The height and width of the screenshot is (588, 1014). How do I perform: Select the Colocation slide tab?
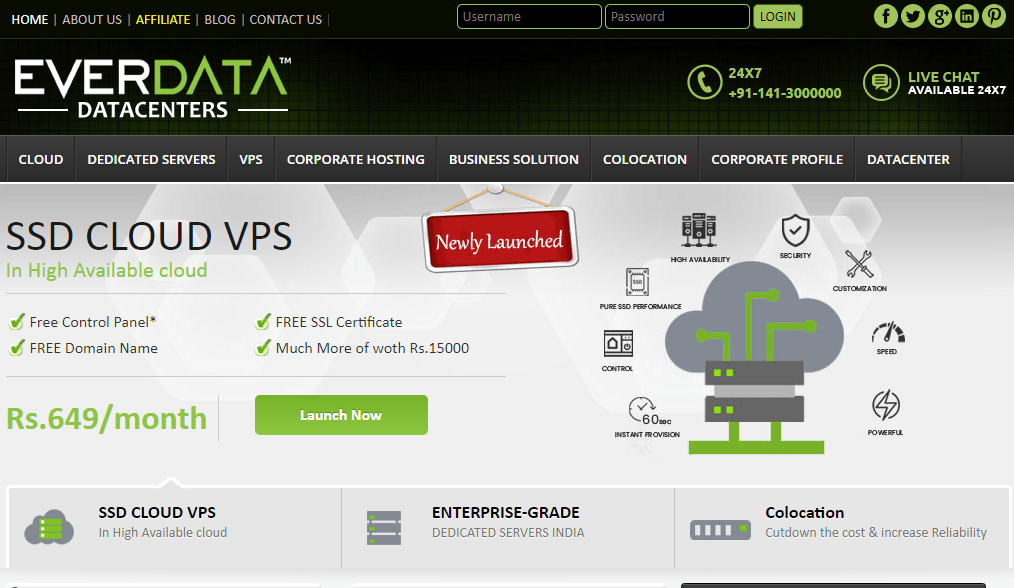(842, 527)
